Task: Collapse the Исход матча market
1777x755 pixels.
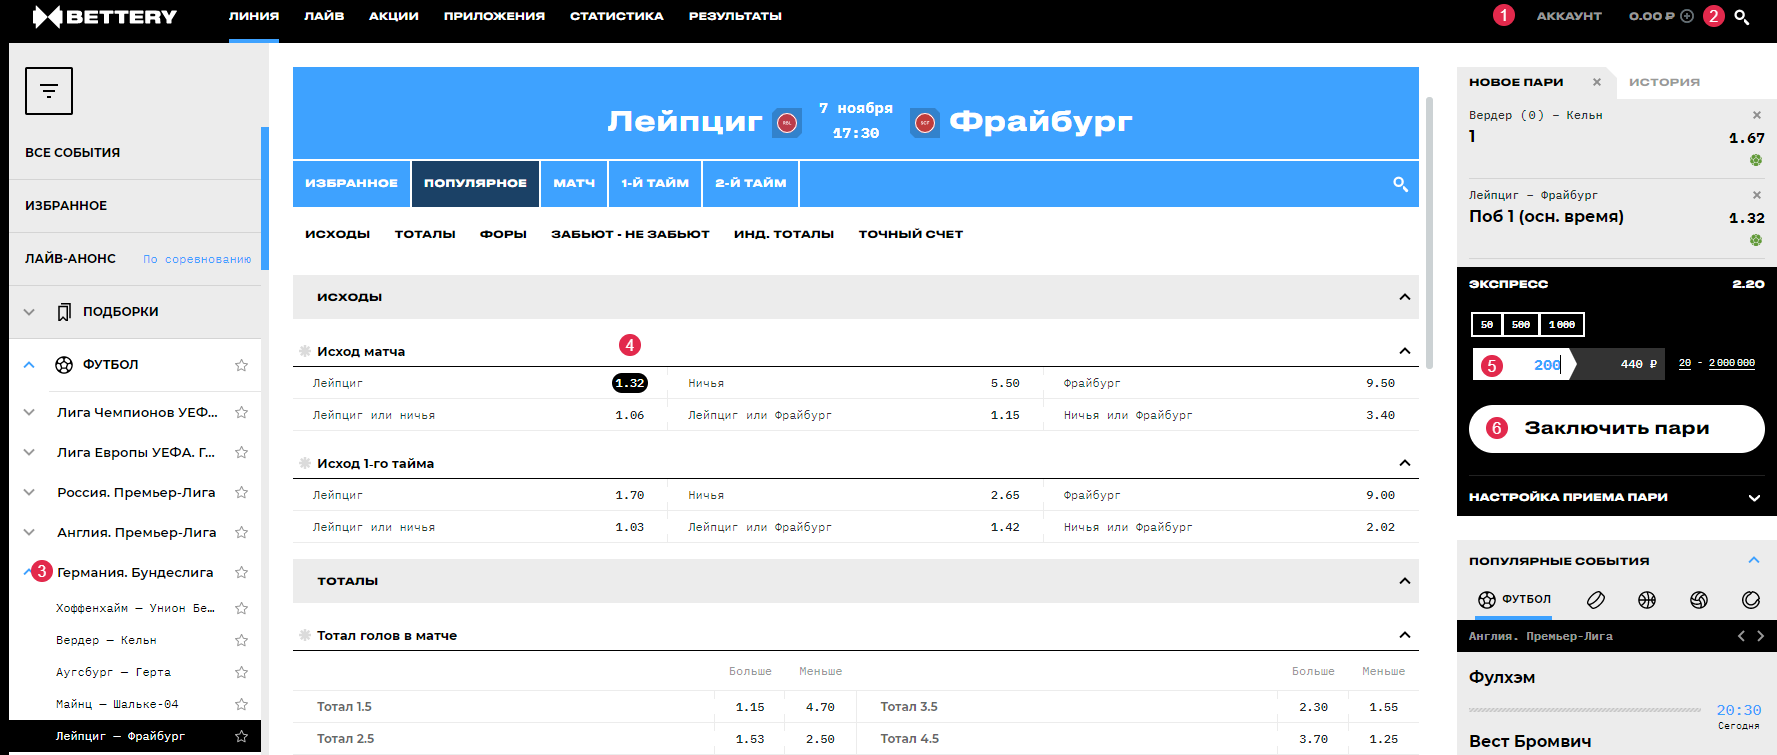Action: pyautogui.click(x=1404, y=351)
